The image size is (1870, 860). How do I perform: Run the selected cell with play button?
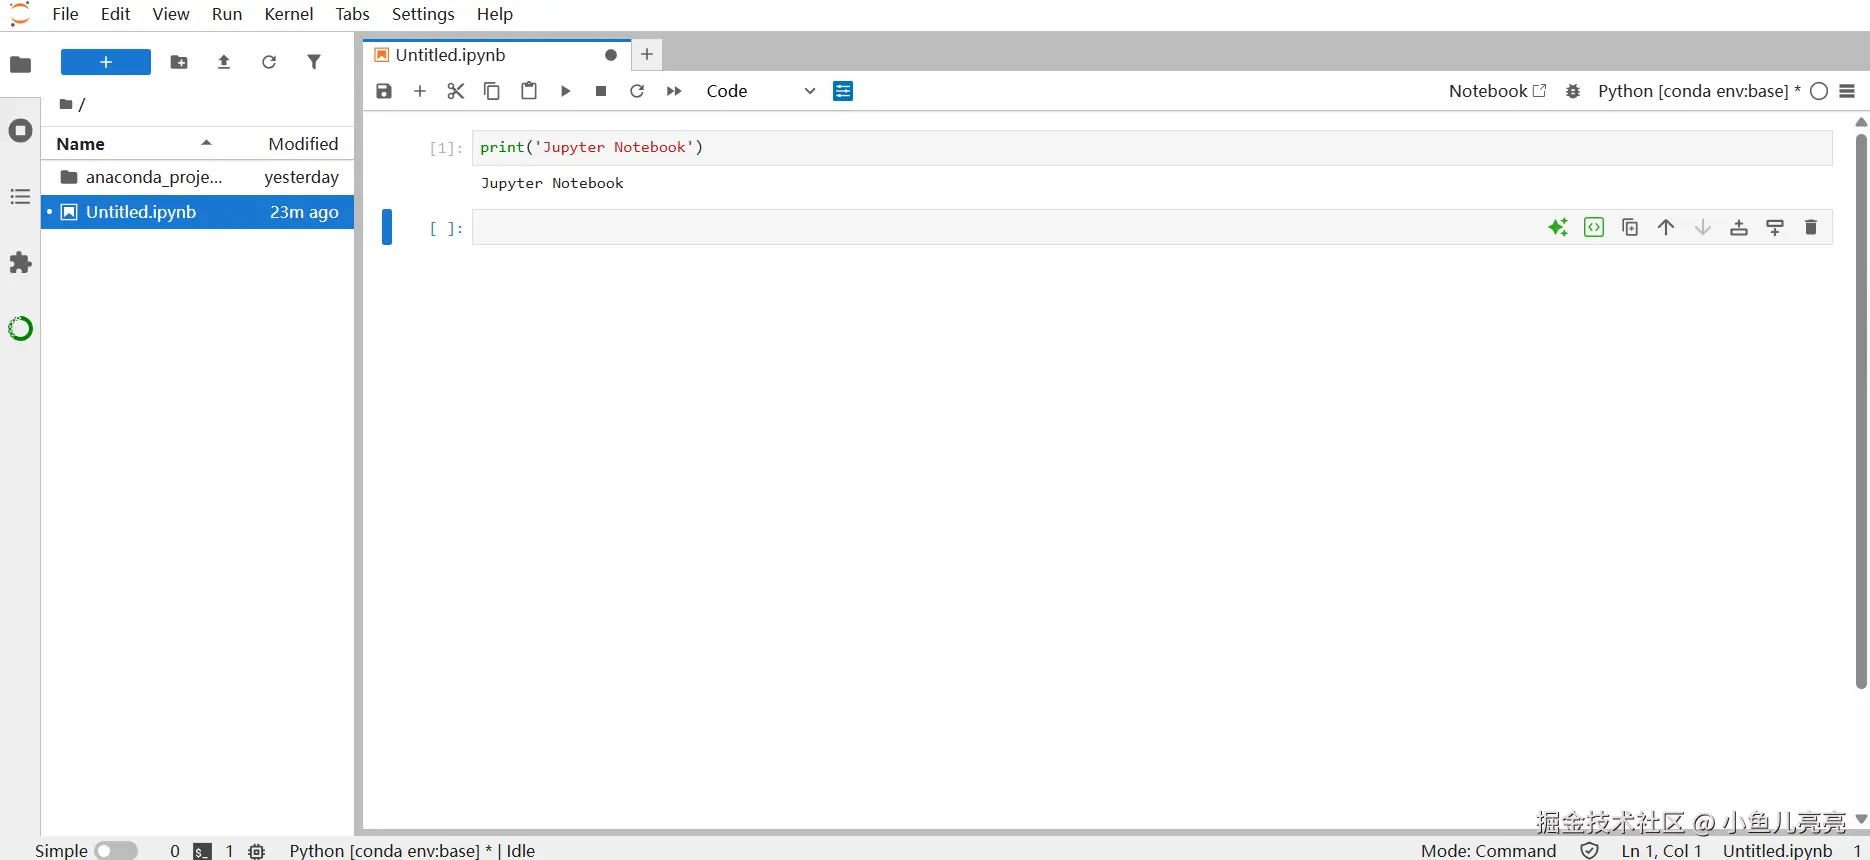click(565, 91)
